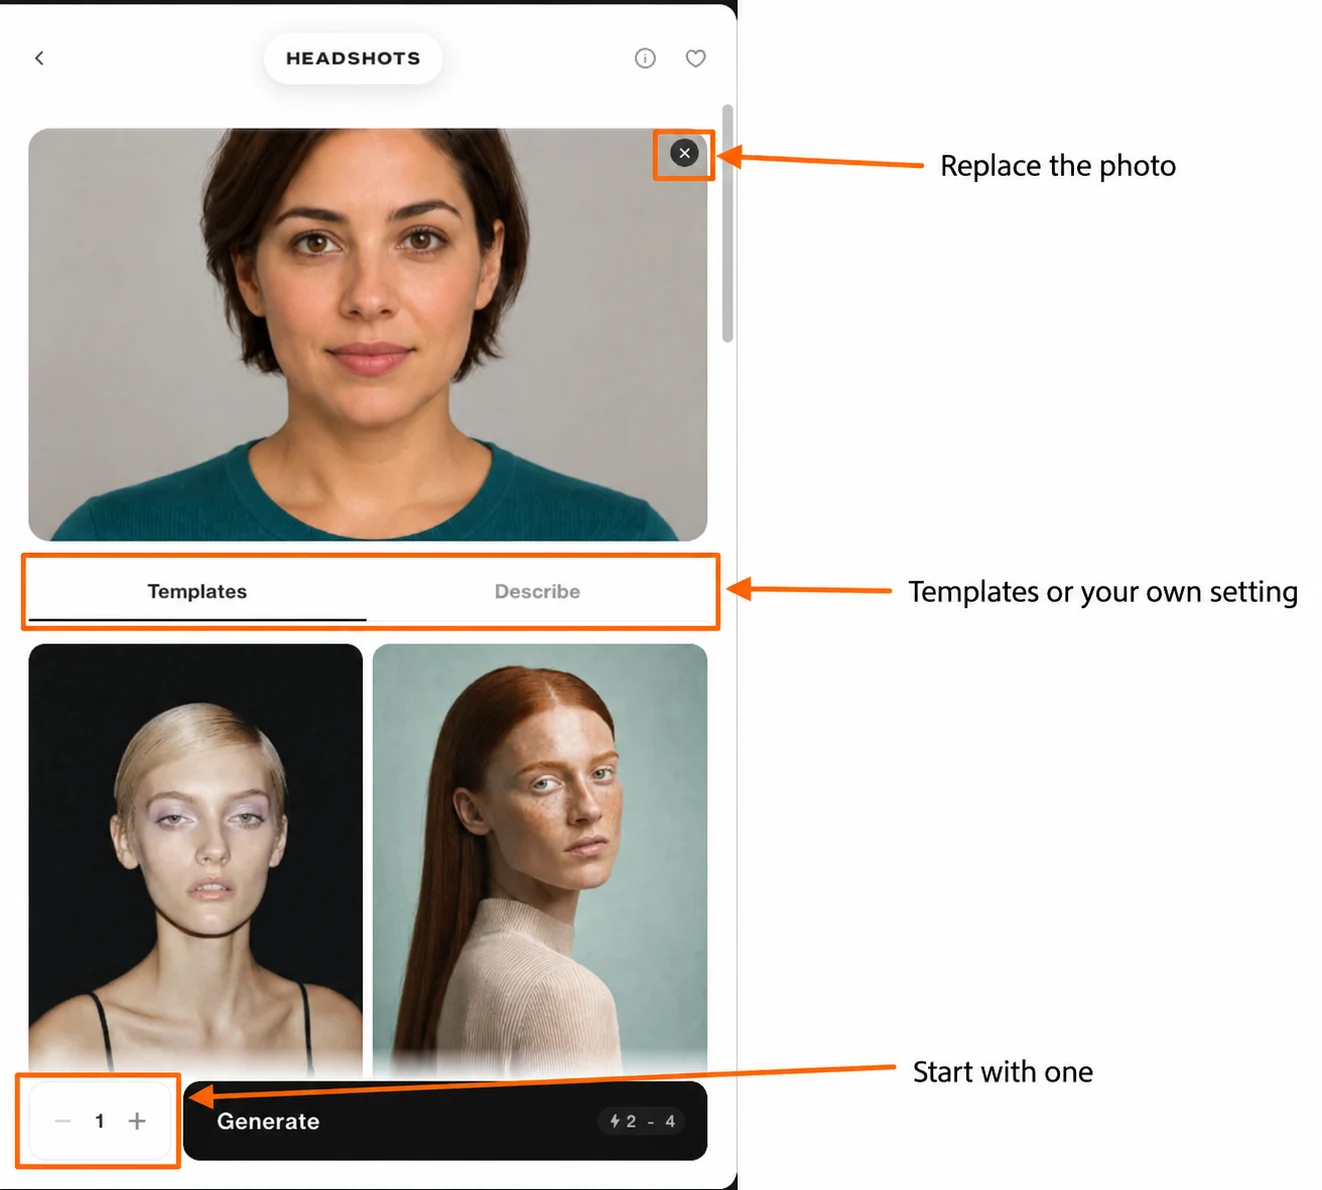Image resolution: width=1322 pixels, height=1190 pixels.
Task: Increase the image count with plus
Action: tap(137, 1121)
